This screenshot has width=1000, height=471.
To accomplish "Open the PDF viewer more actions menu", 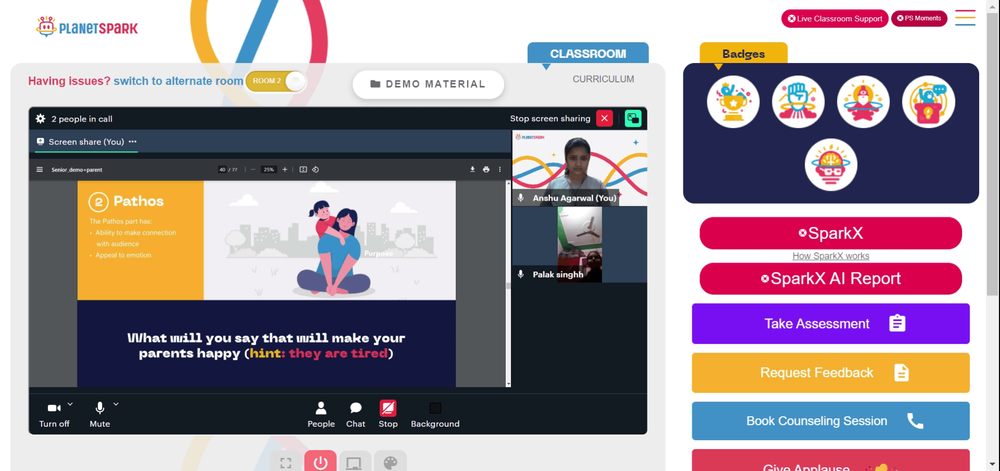I will pyautogui.click(x=499, y=170).
